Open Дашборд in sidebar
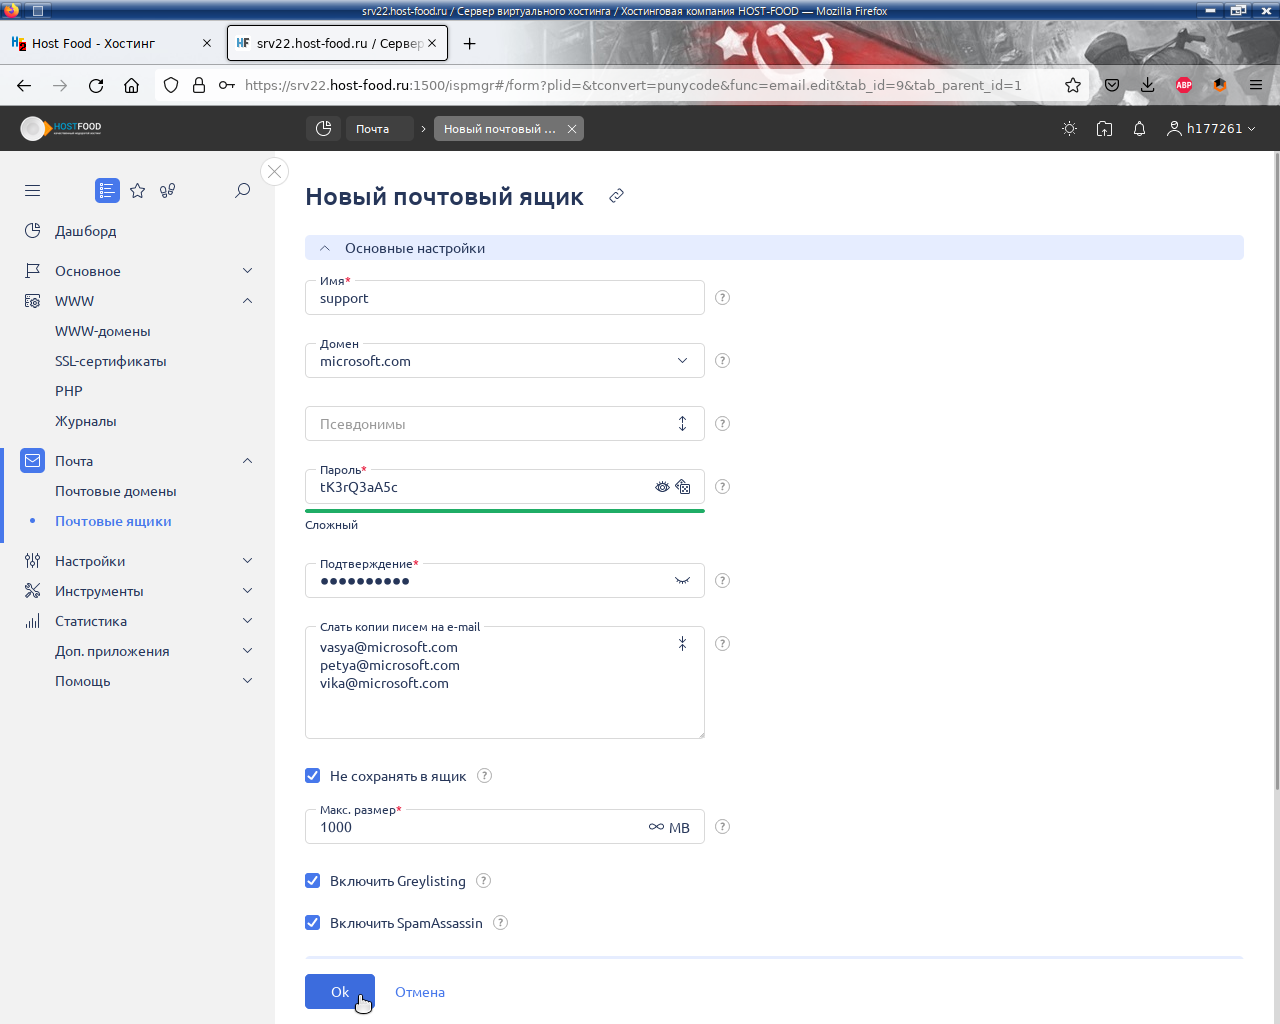This screenshot has width=1280, height=1024. 86,231
